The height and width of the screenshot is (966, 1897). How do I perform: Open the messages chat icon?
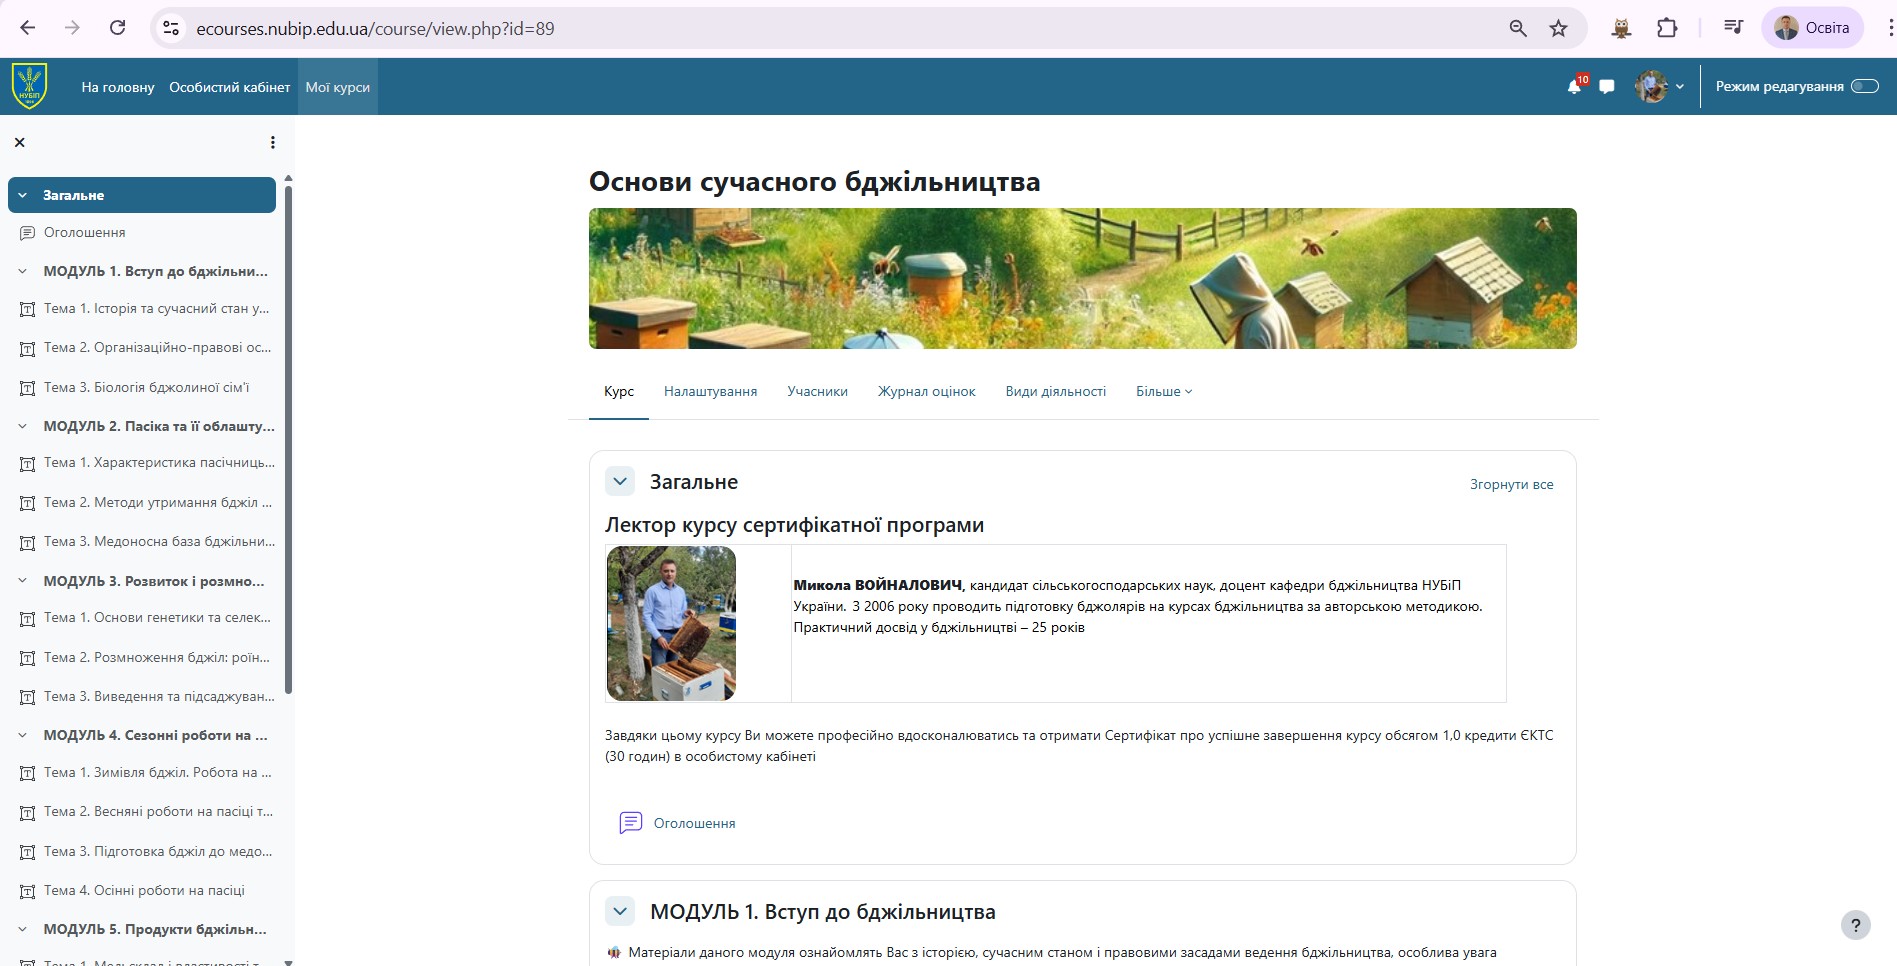1607,87
